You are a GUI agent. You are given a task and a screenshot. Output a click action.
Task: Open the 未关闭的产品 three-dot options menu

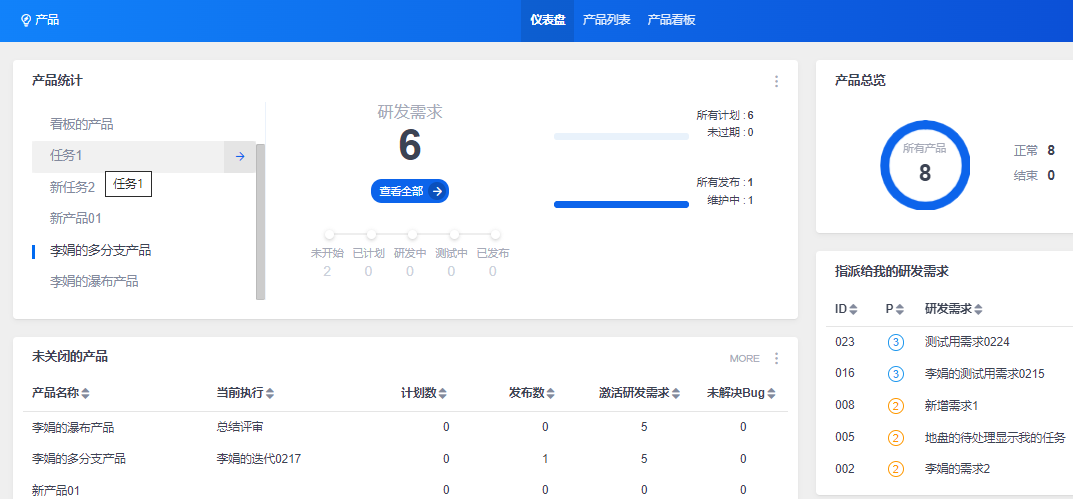click(x=776, y=358)
